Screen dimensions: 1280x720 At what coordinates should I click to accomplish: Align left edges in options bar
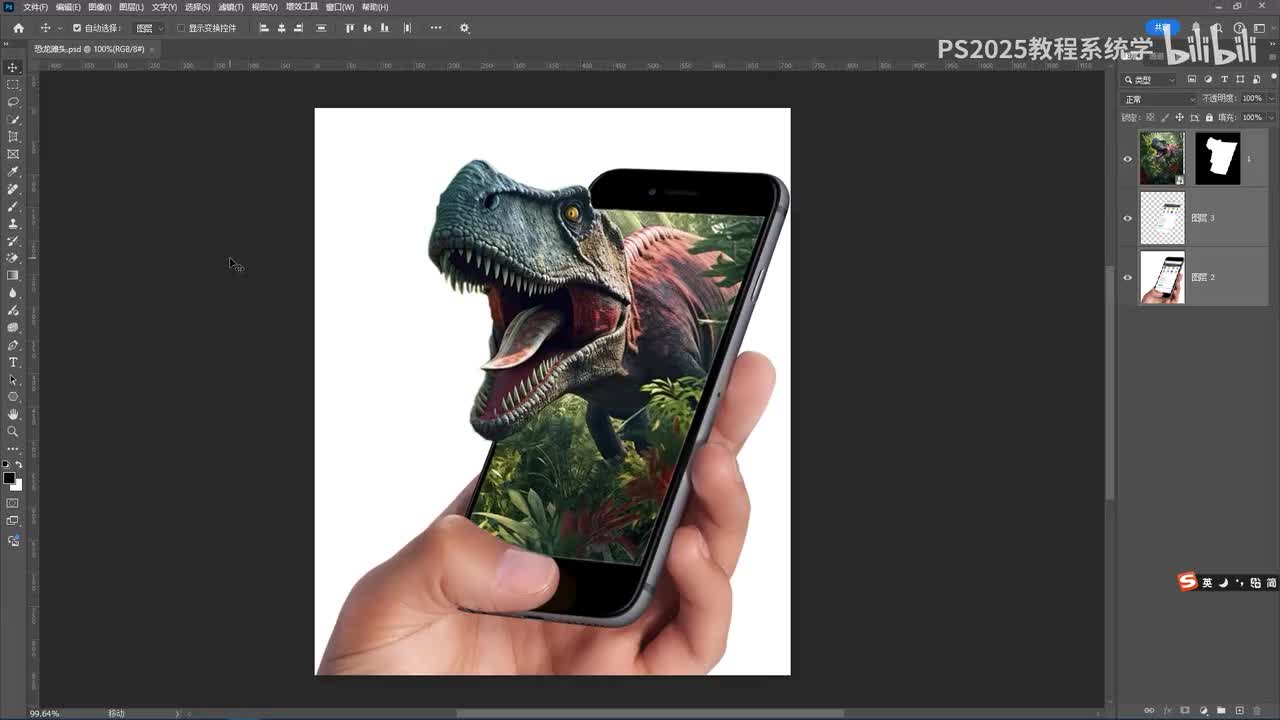264,28
